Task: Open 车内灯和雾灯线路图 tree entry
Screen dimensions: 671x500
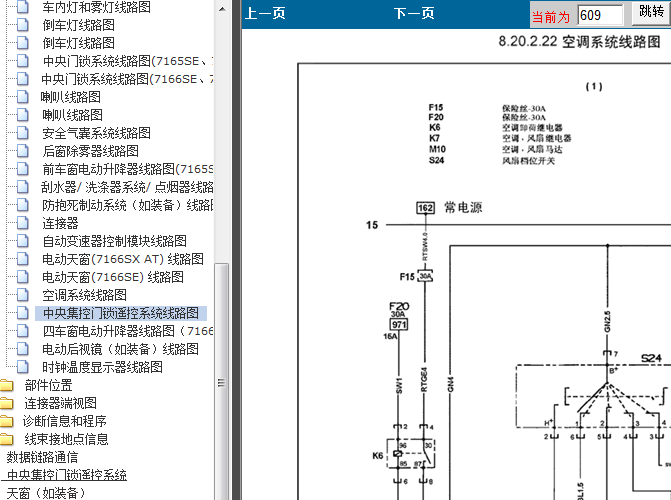Action: pyautogui.click(x=96, y=7)
